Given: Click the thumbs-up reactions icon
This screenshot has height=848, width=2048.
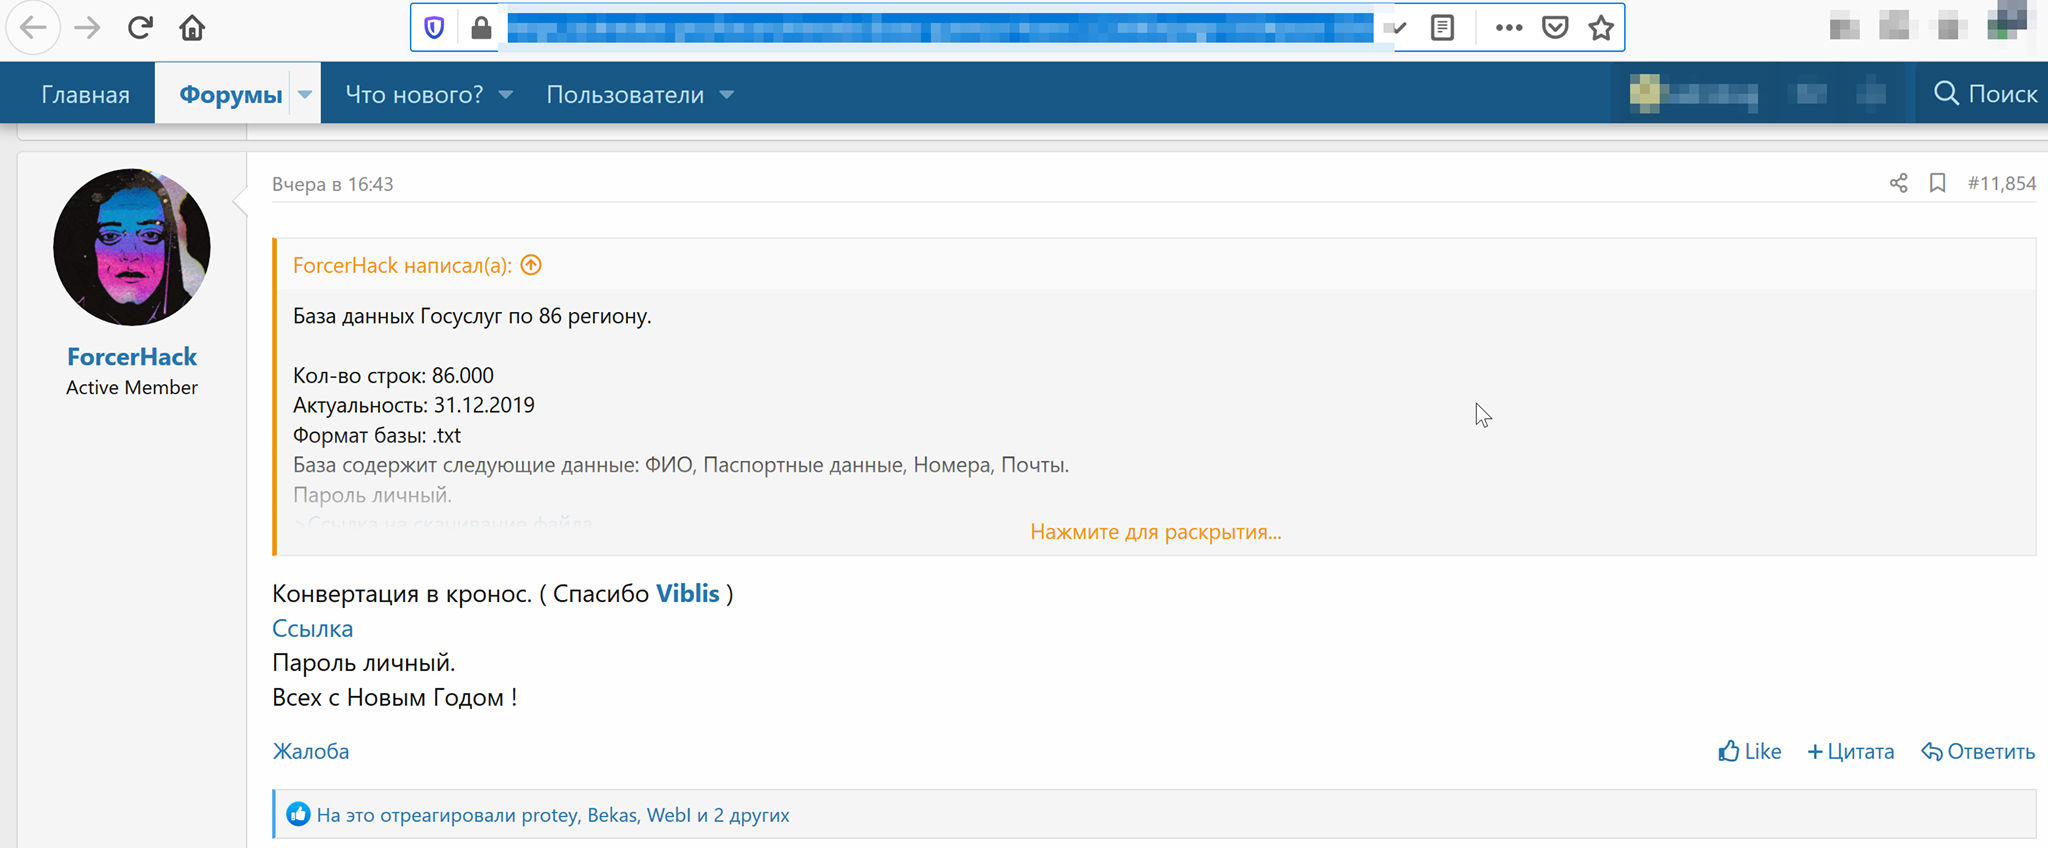Looking at the screenshot, I should pos(298,814).
